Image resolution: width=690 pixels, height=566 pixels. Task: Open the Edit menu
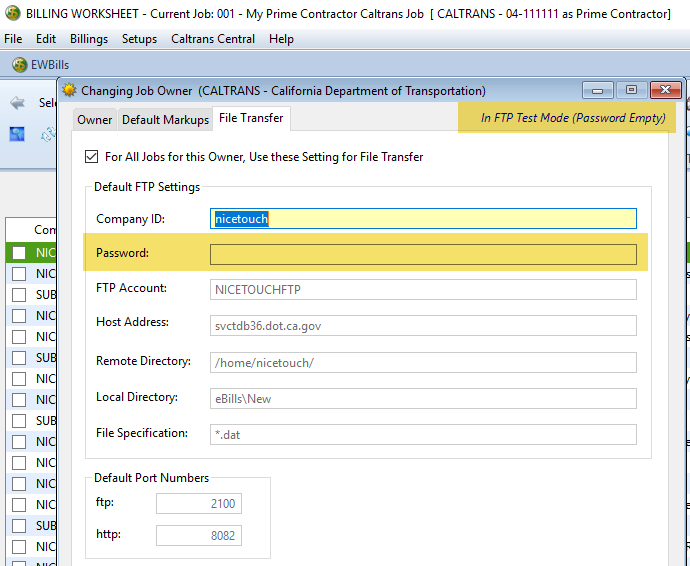(46, 39)
